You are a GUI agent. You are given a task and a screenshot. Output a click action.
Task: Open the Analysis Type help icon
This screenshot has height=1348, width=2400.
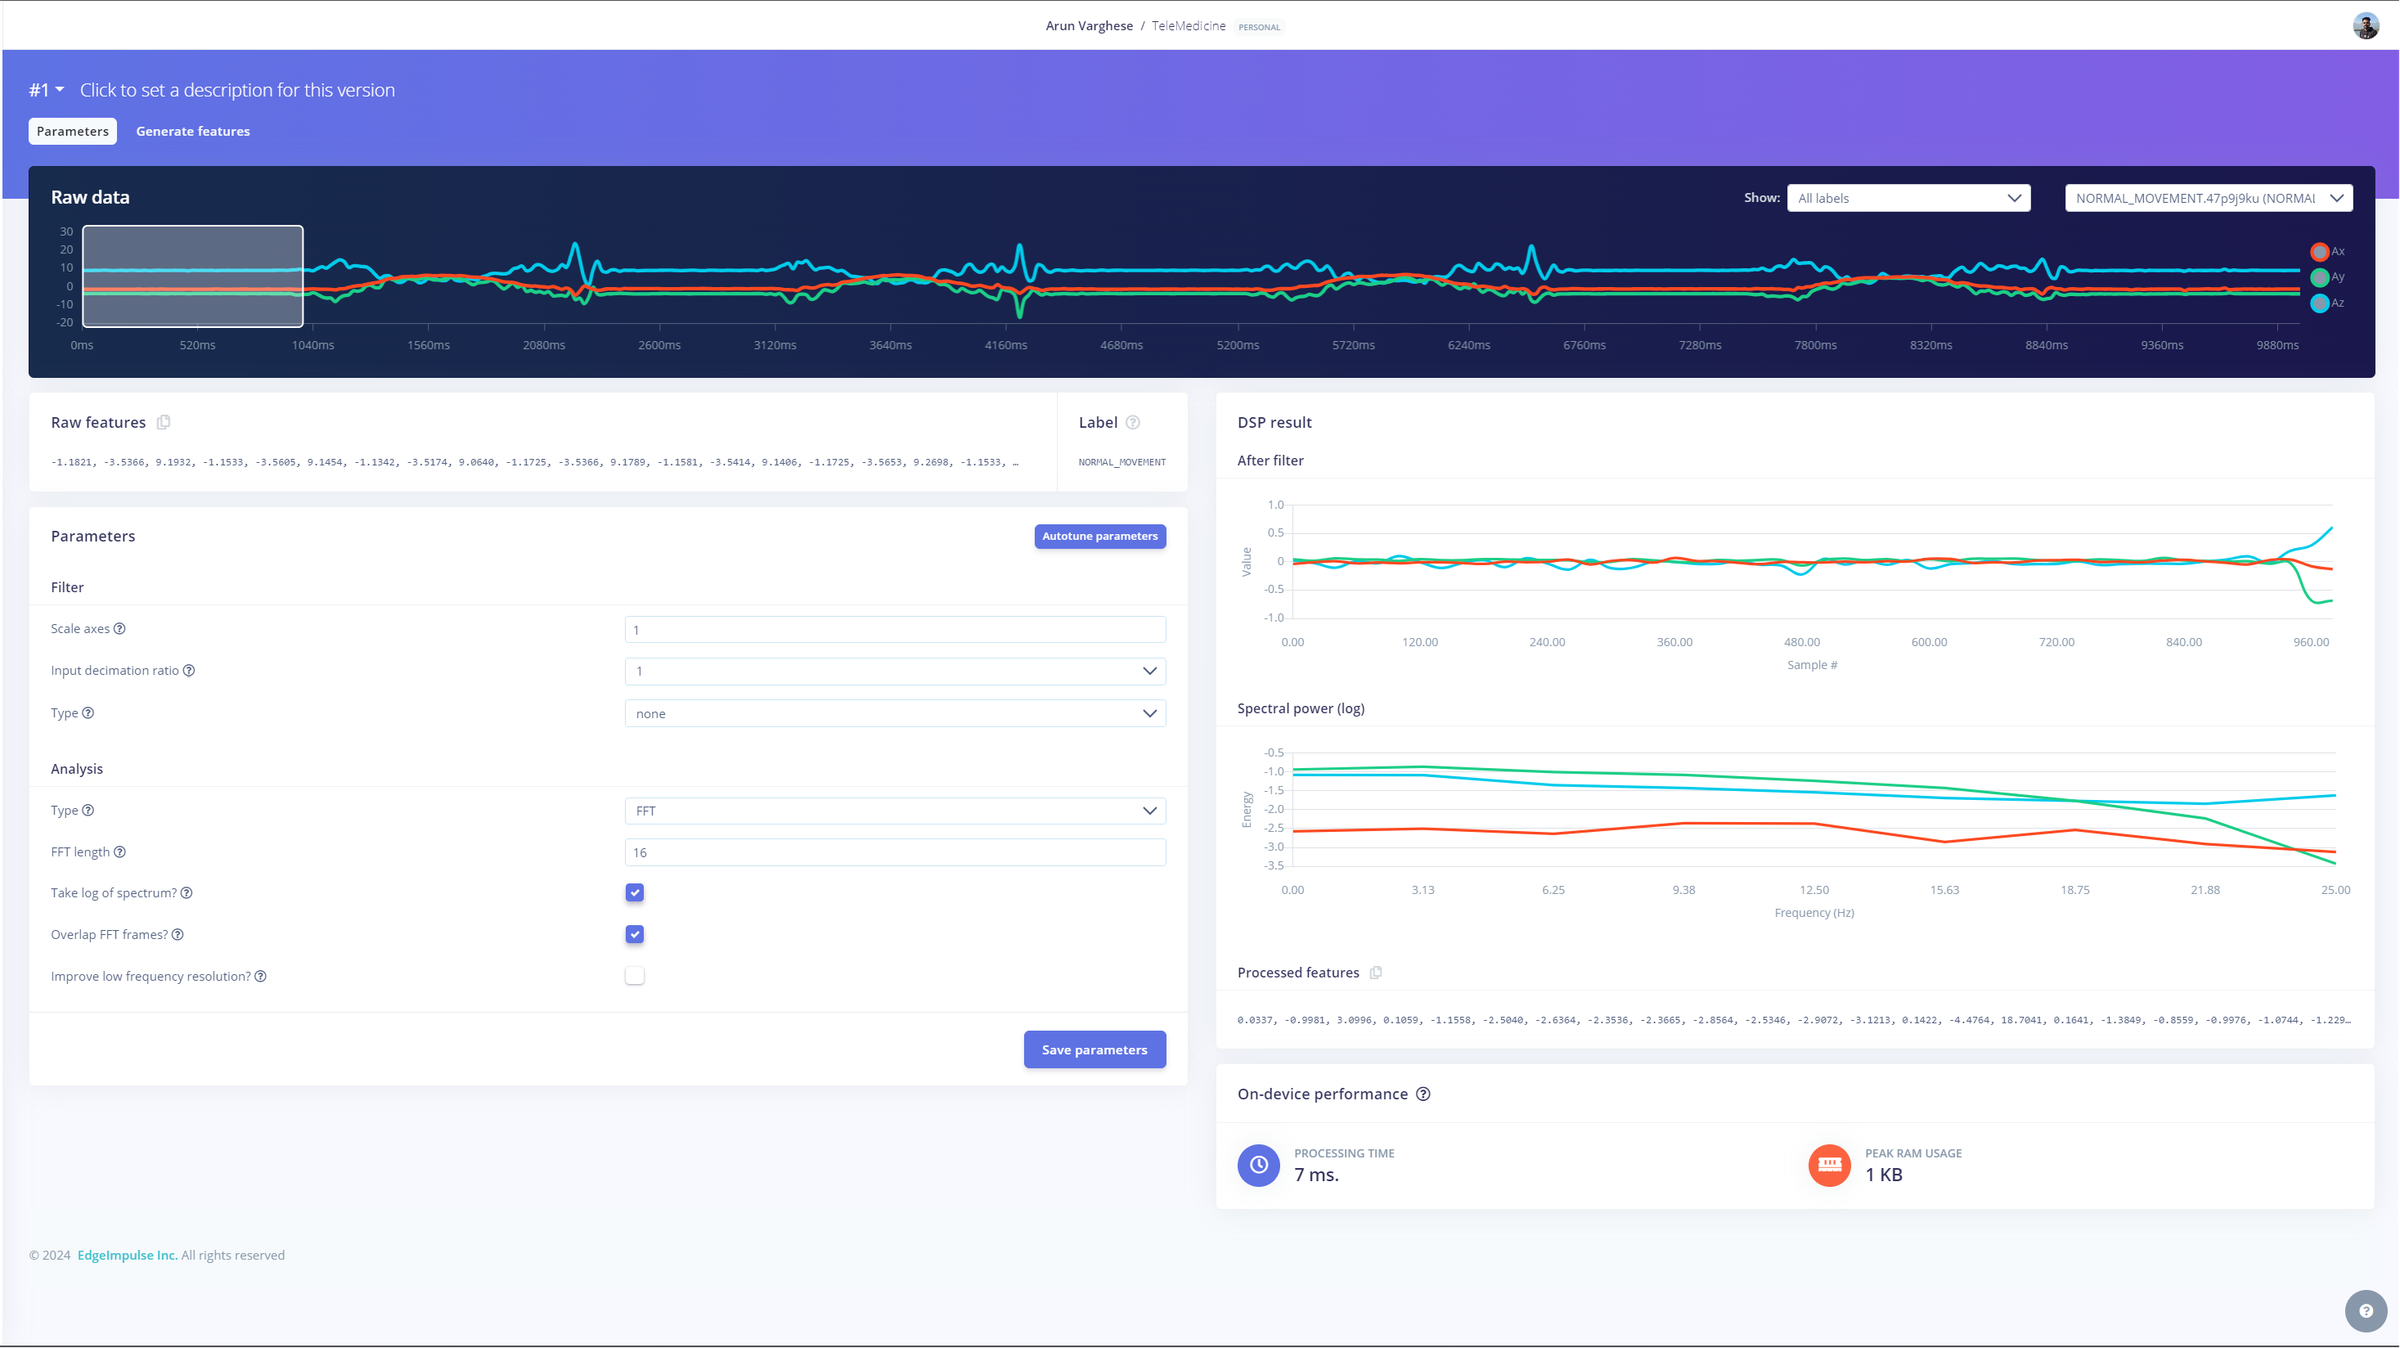pos(88,811)
